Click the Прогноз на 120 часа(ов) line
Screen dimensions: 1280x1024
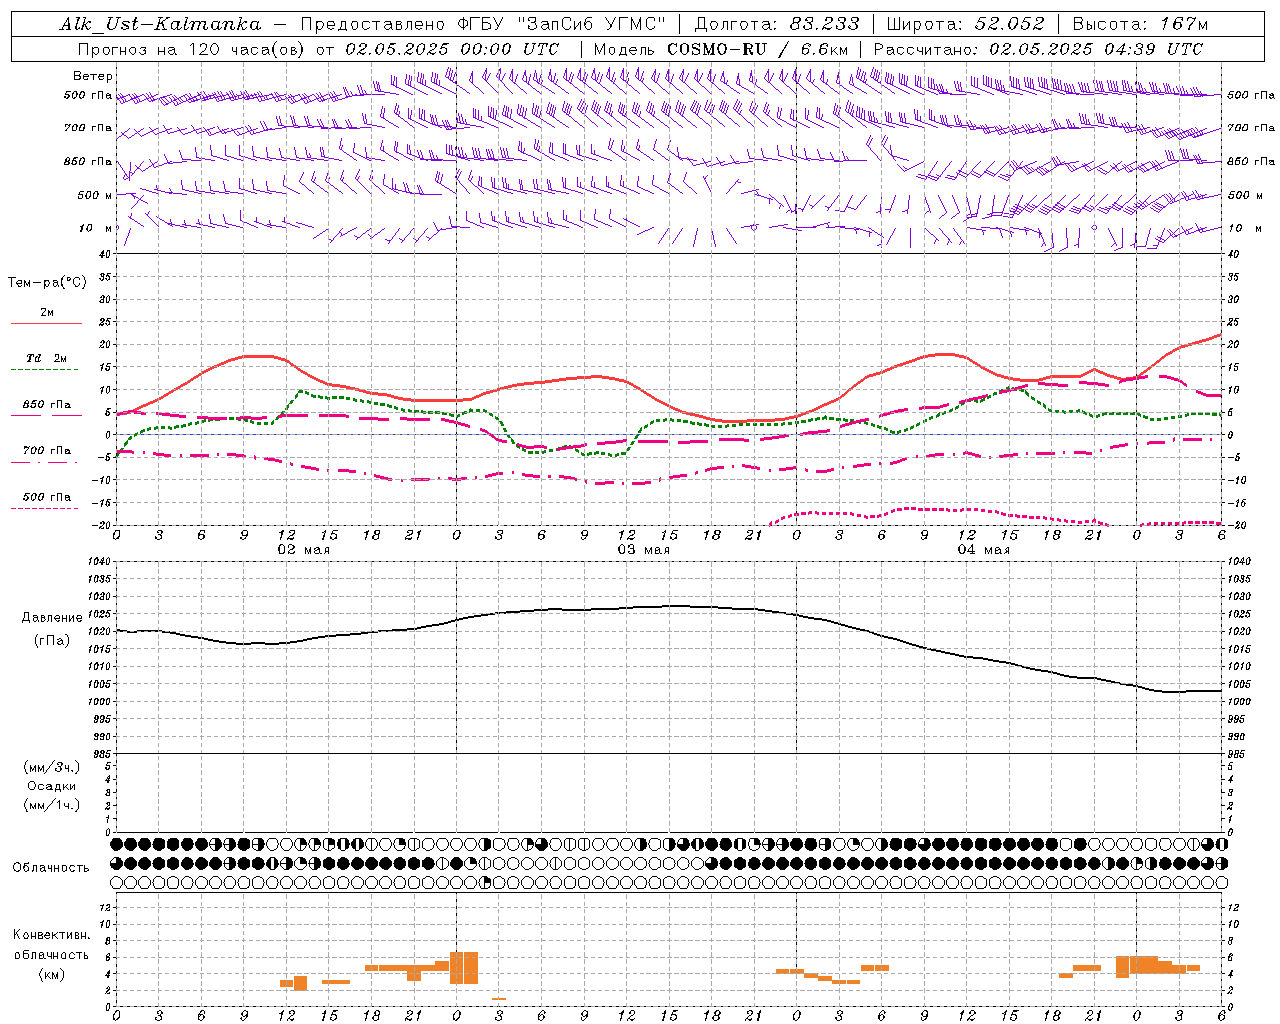[318, 49]
